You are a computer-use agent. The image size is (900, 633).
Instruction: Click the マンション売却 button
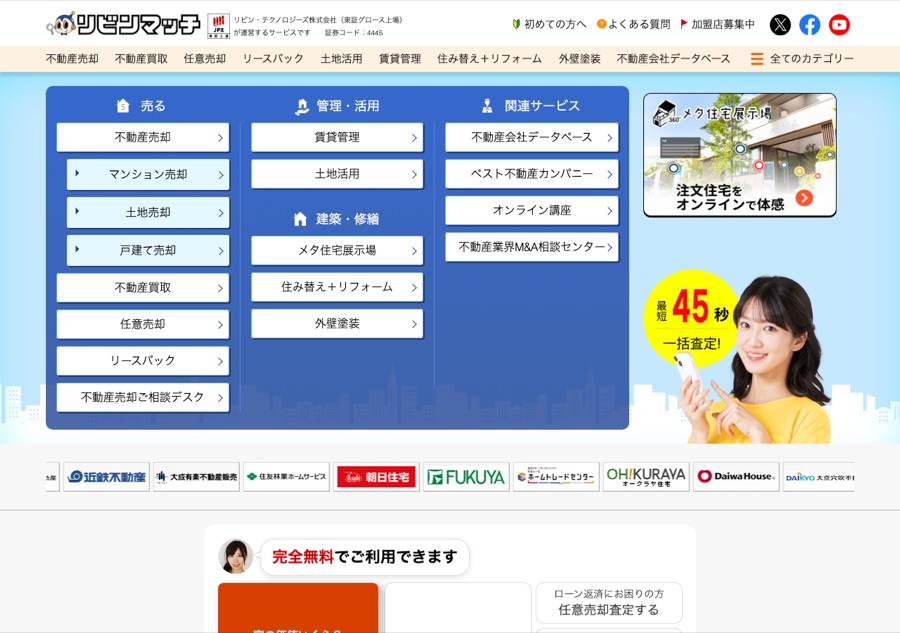click(148, 174)
